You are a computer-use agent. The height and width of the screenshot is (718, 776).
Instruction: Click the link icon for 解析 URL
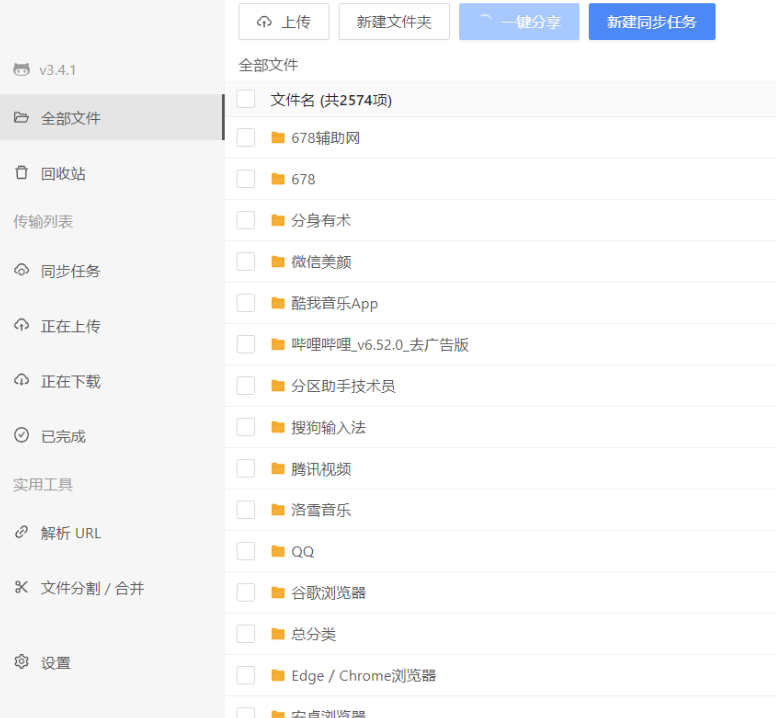click(x=21, y=533)
